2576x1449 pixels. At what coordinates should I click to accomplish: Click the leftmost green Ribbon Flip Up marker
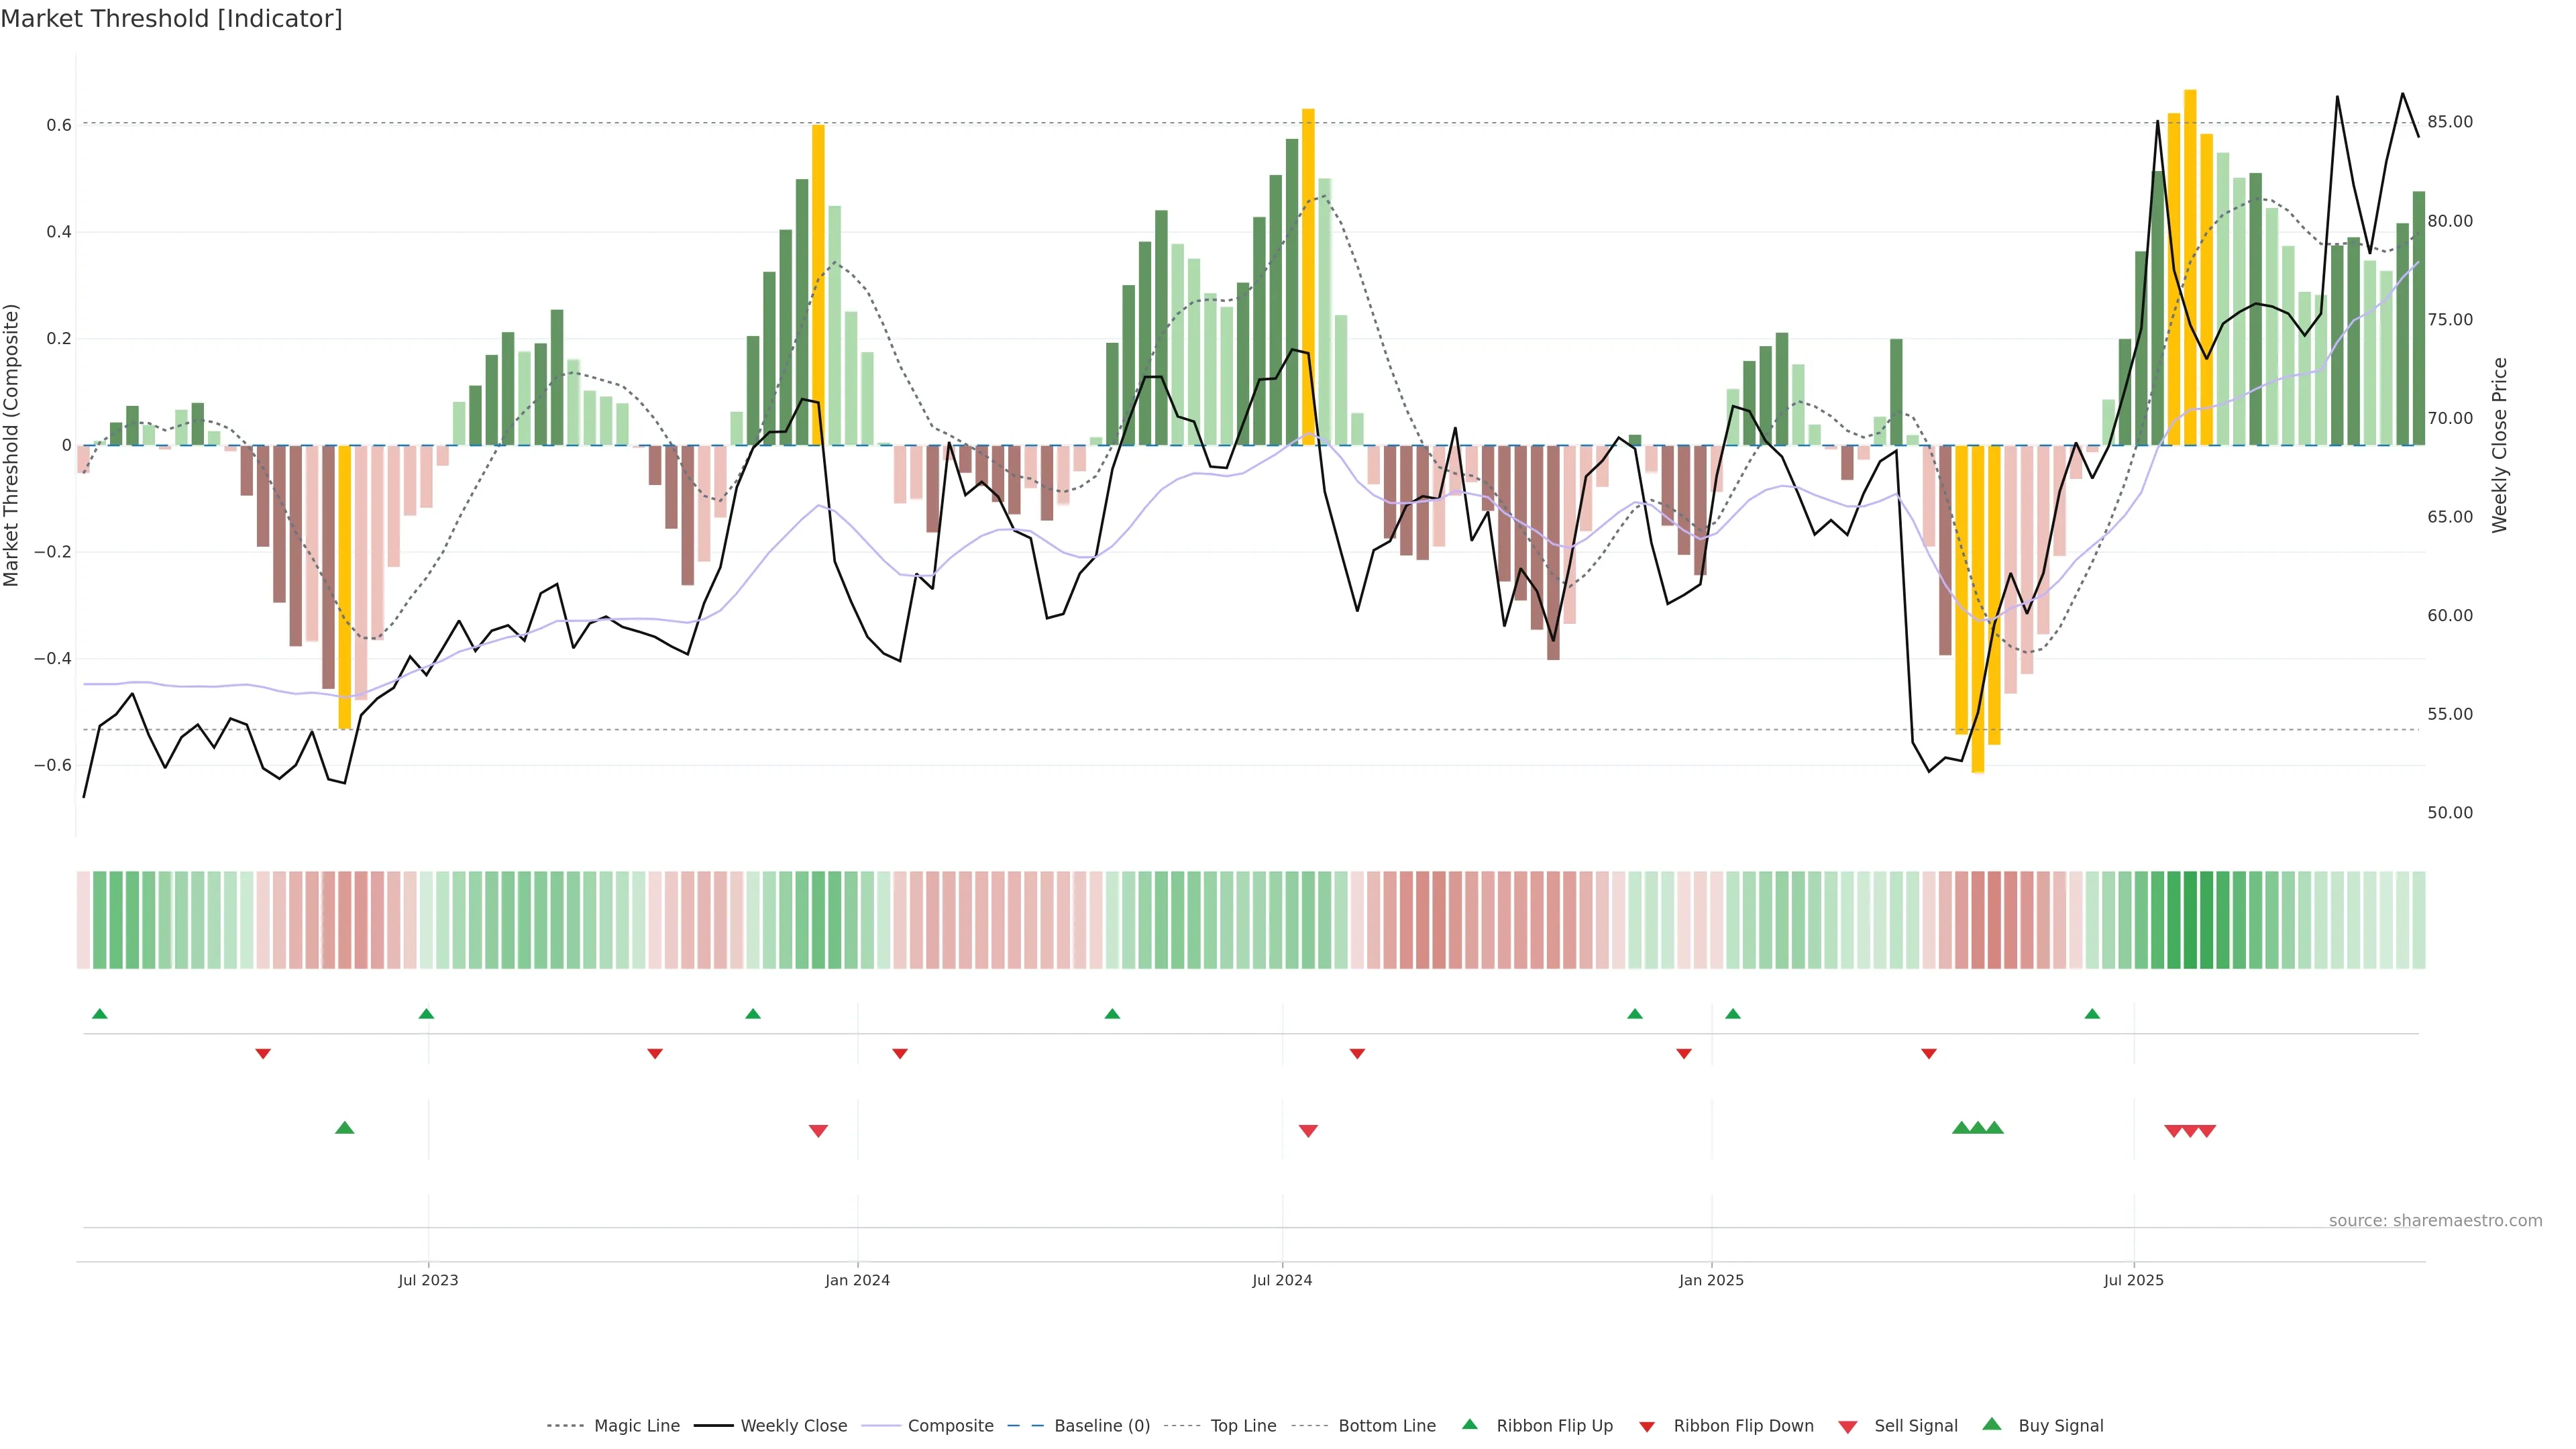pos(99,1014)
